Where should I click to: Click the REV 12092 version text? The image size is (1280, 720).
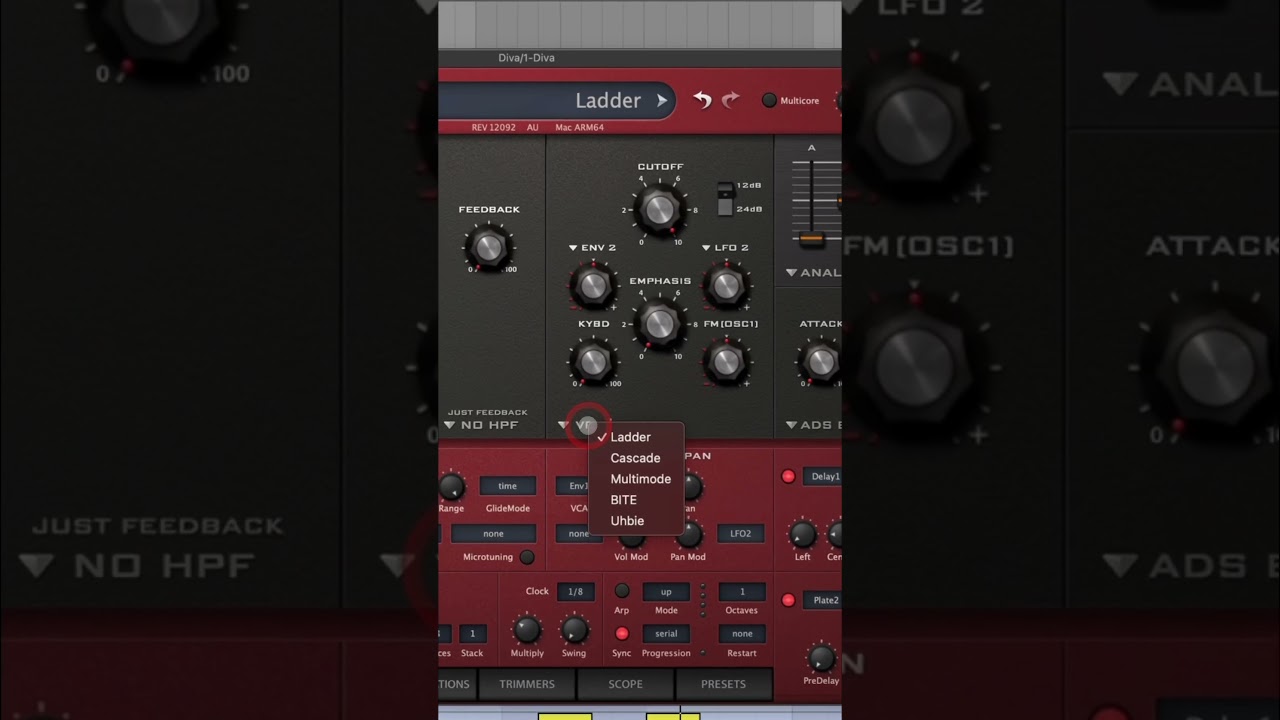tap(494, 127)
